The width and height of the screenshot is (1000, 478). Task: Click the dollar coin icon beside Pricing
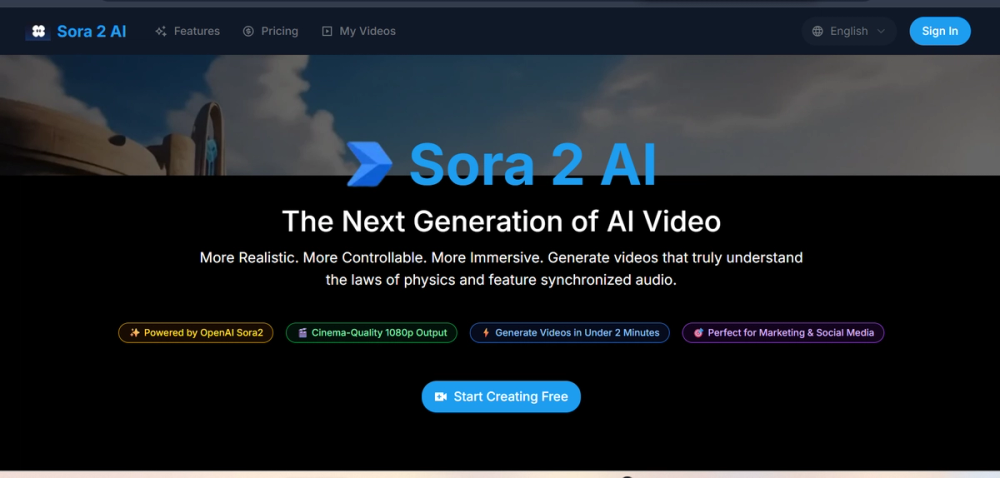point(248,31)
